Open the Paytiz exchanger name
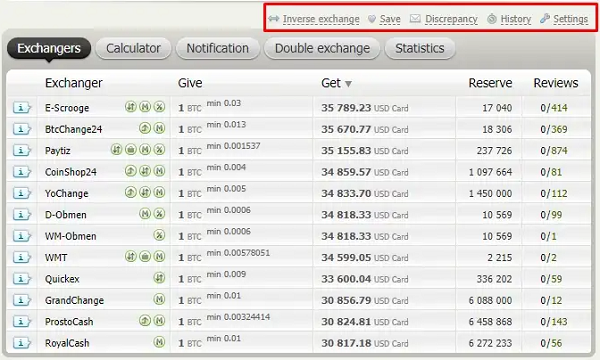600x360 pixels. coord(58,151)
